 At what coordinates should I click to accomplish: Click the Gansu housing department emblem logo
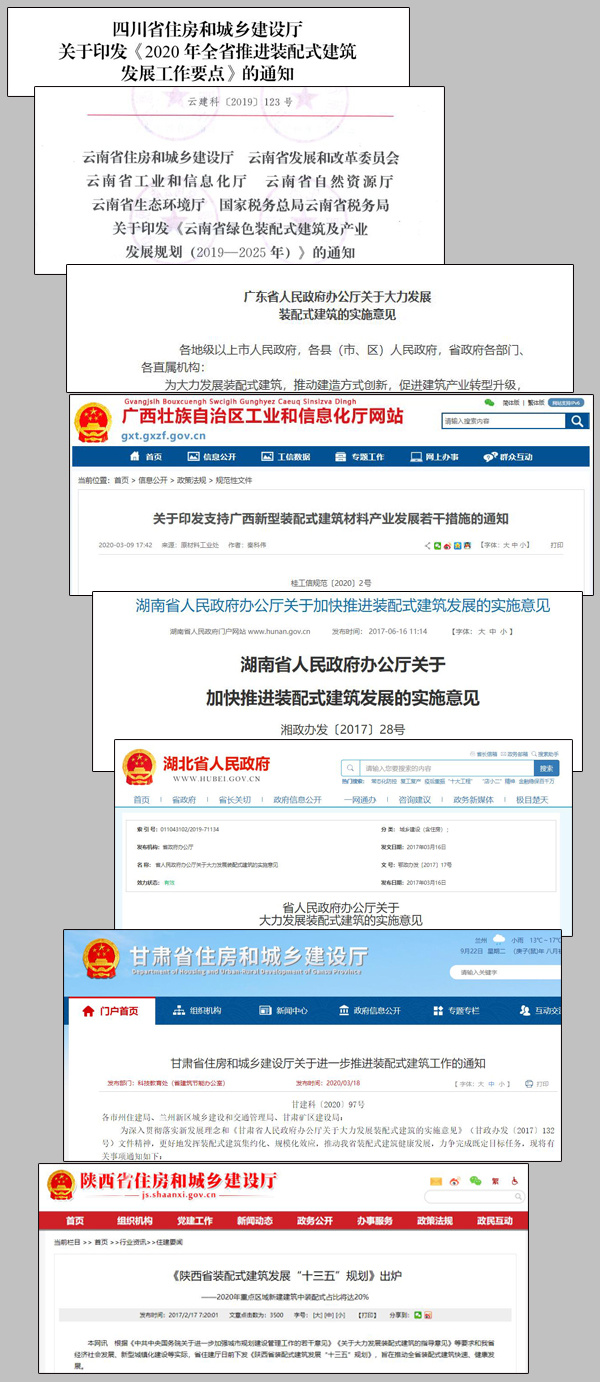click(100, 958)
